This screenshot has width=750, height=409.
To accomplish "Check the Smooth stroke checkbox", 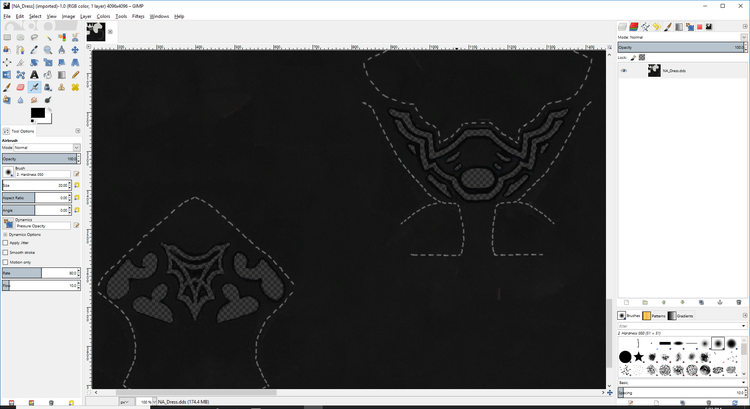I will tap(5, 253).
